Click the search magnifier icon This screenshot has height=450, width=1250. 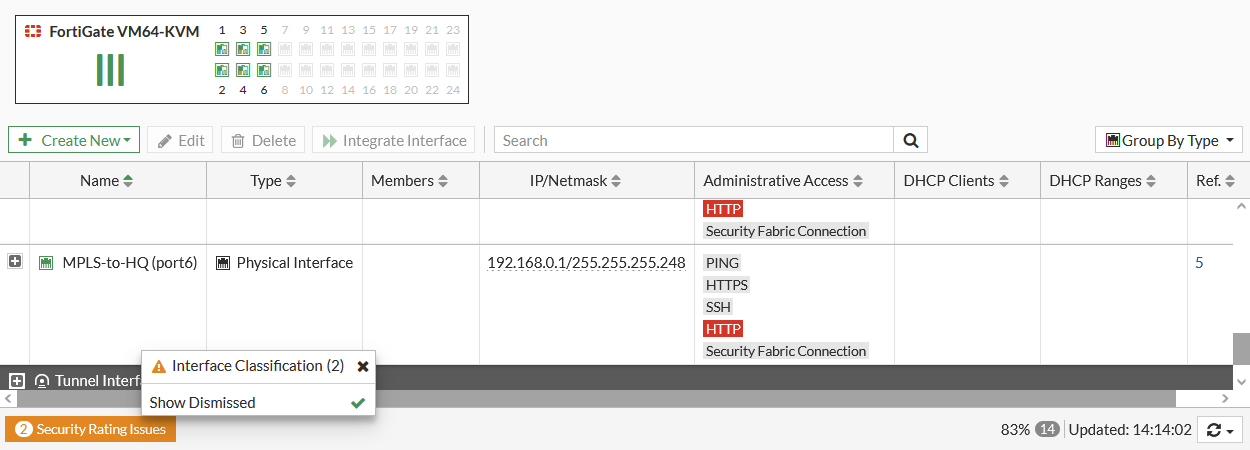click(910, 140)
